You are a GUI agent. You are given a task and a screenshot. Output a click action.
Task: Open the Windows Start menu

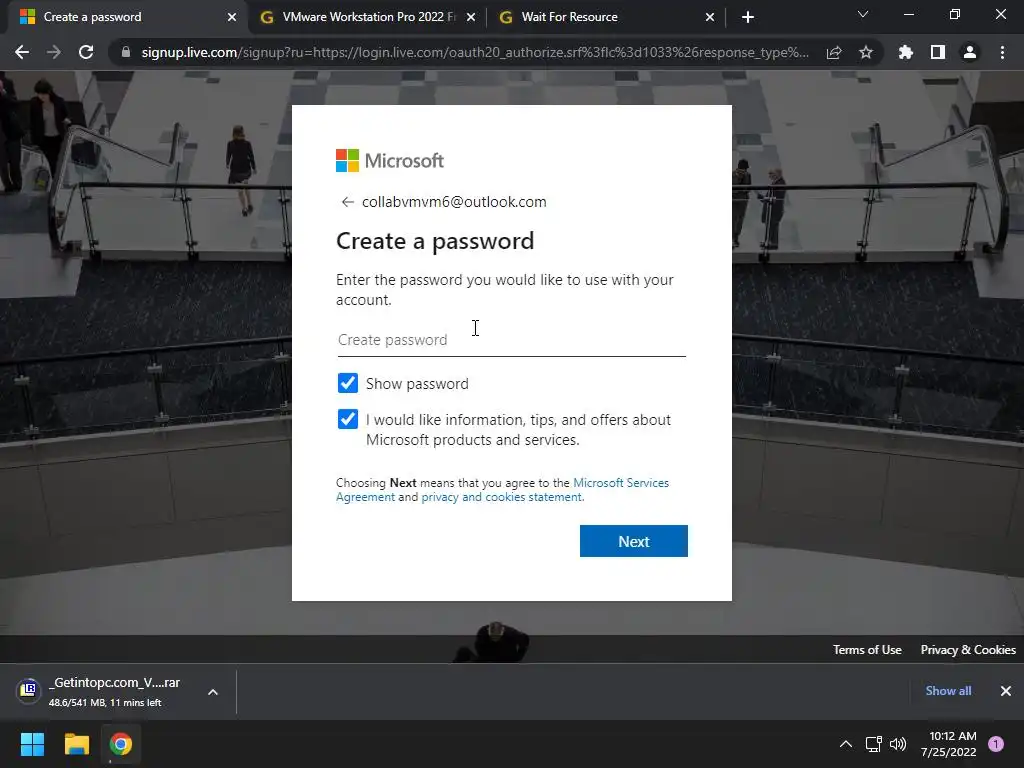click(32, 744)
